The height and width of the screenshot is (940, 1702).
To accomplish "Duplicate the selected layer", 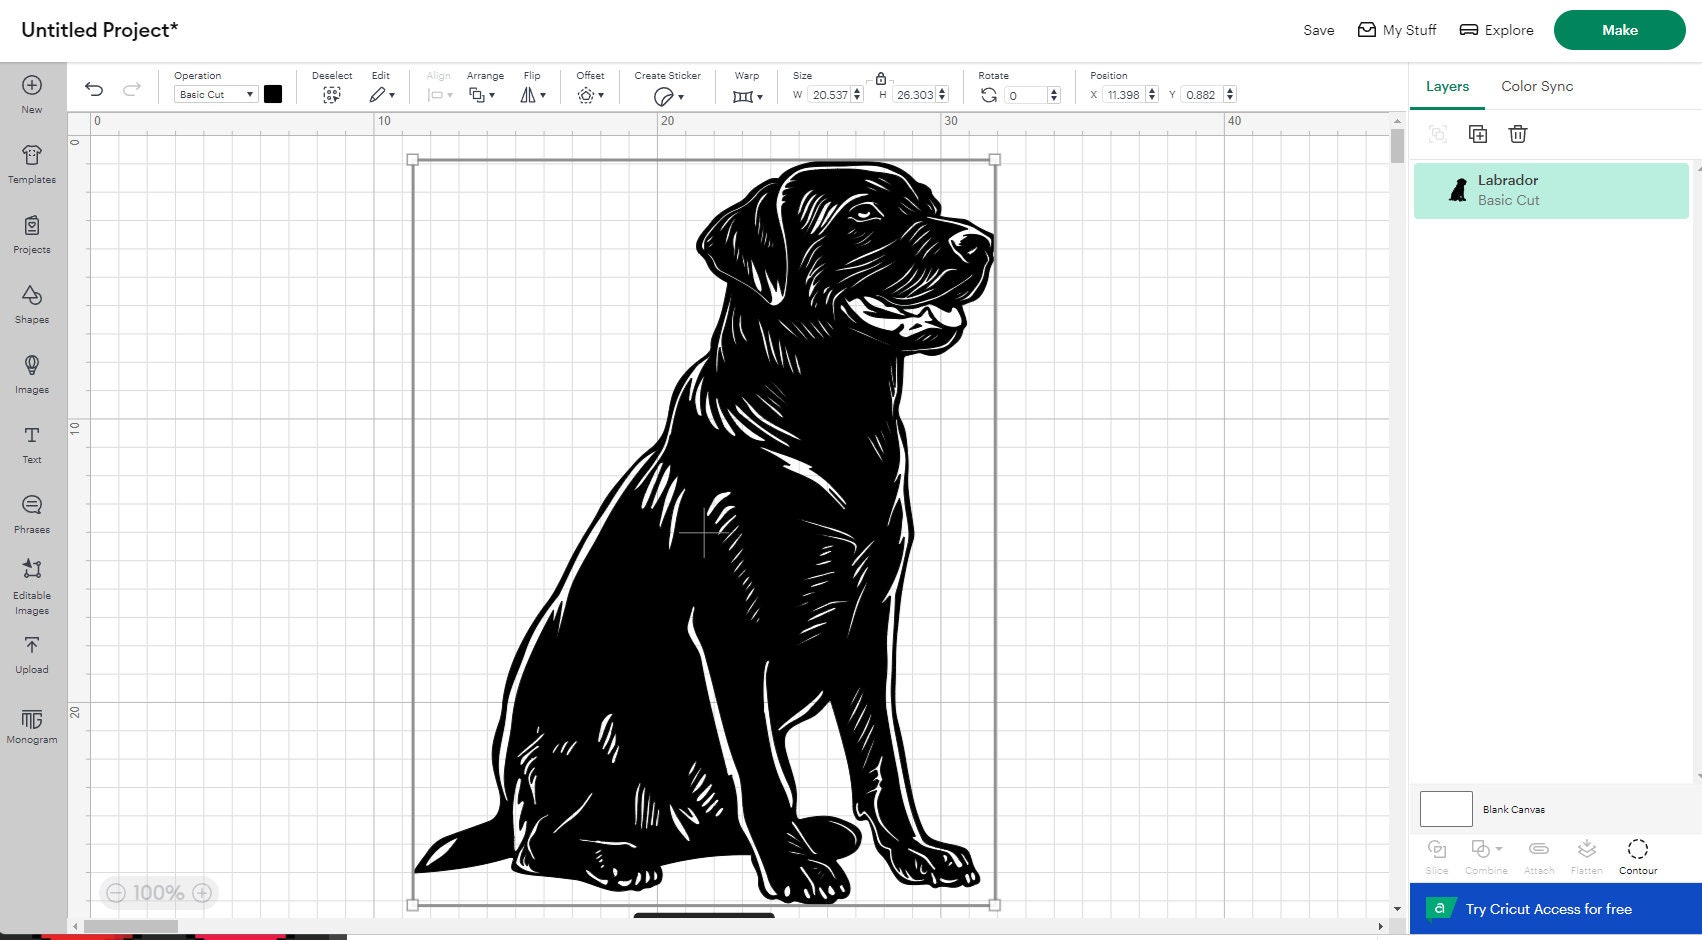I will [x=1478, y=133].
